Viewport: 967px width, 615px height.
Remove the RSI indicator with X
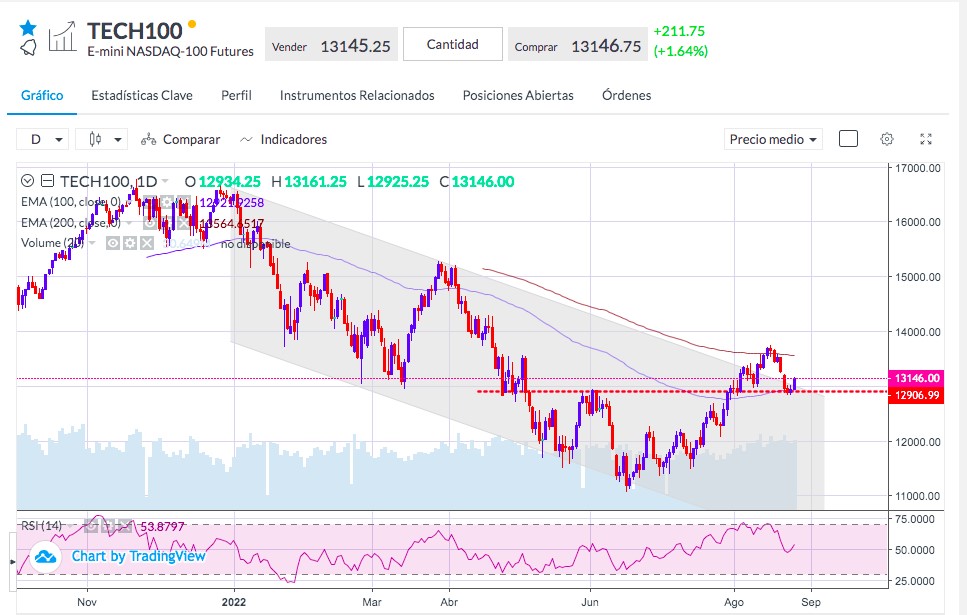click(125, 526)
